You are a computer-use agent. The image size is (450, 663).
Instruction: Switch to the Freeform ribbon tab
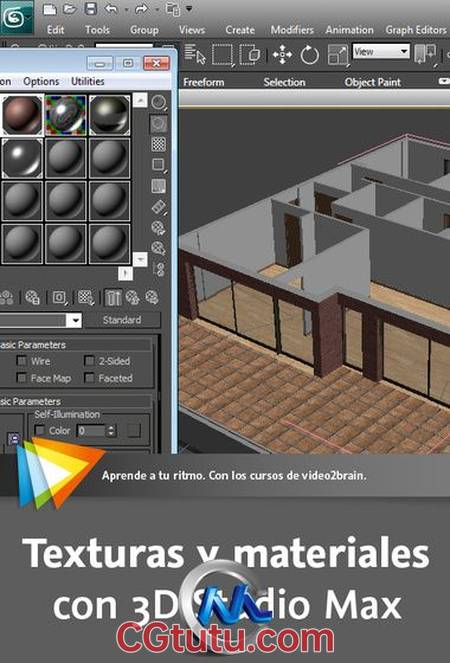203,82
